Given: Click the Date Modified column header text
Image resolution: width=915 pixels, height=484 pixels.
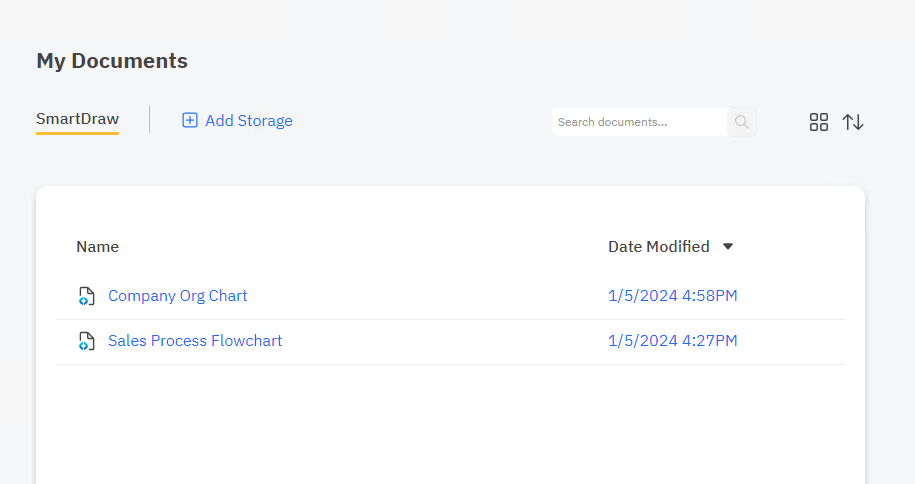Looking at the screenshot, I should tap(658, 247).
